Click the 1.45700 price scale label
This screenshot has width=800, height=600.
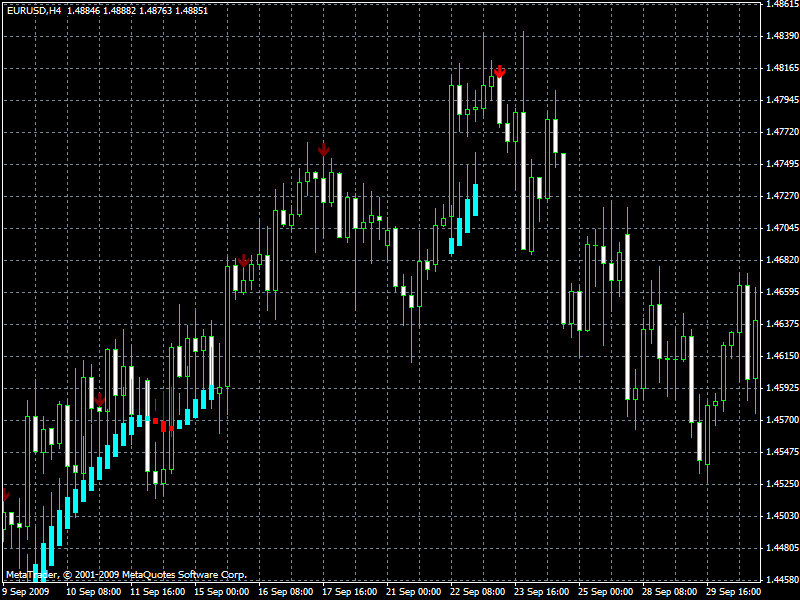click(782, 419)
